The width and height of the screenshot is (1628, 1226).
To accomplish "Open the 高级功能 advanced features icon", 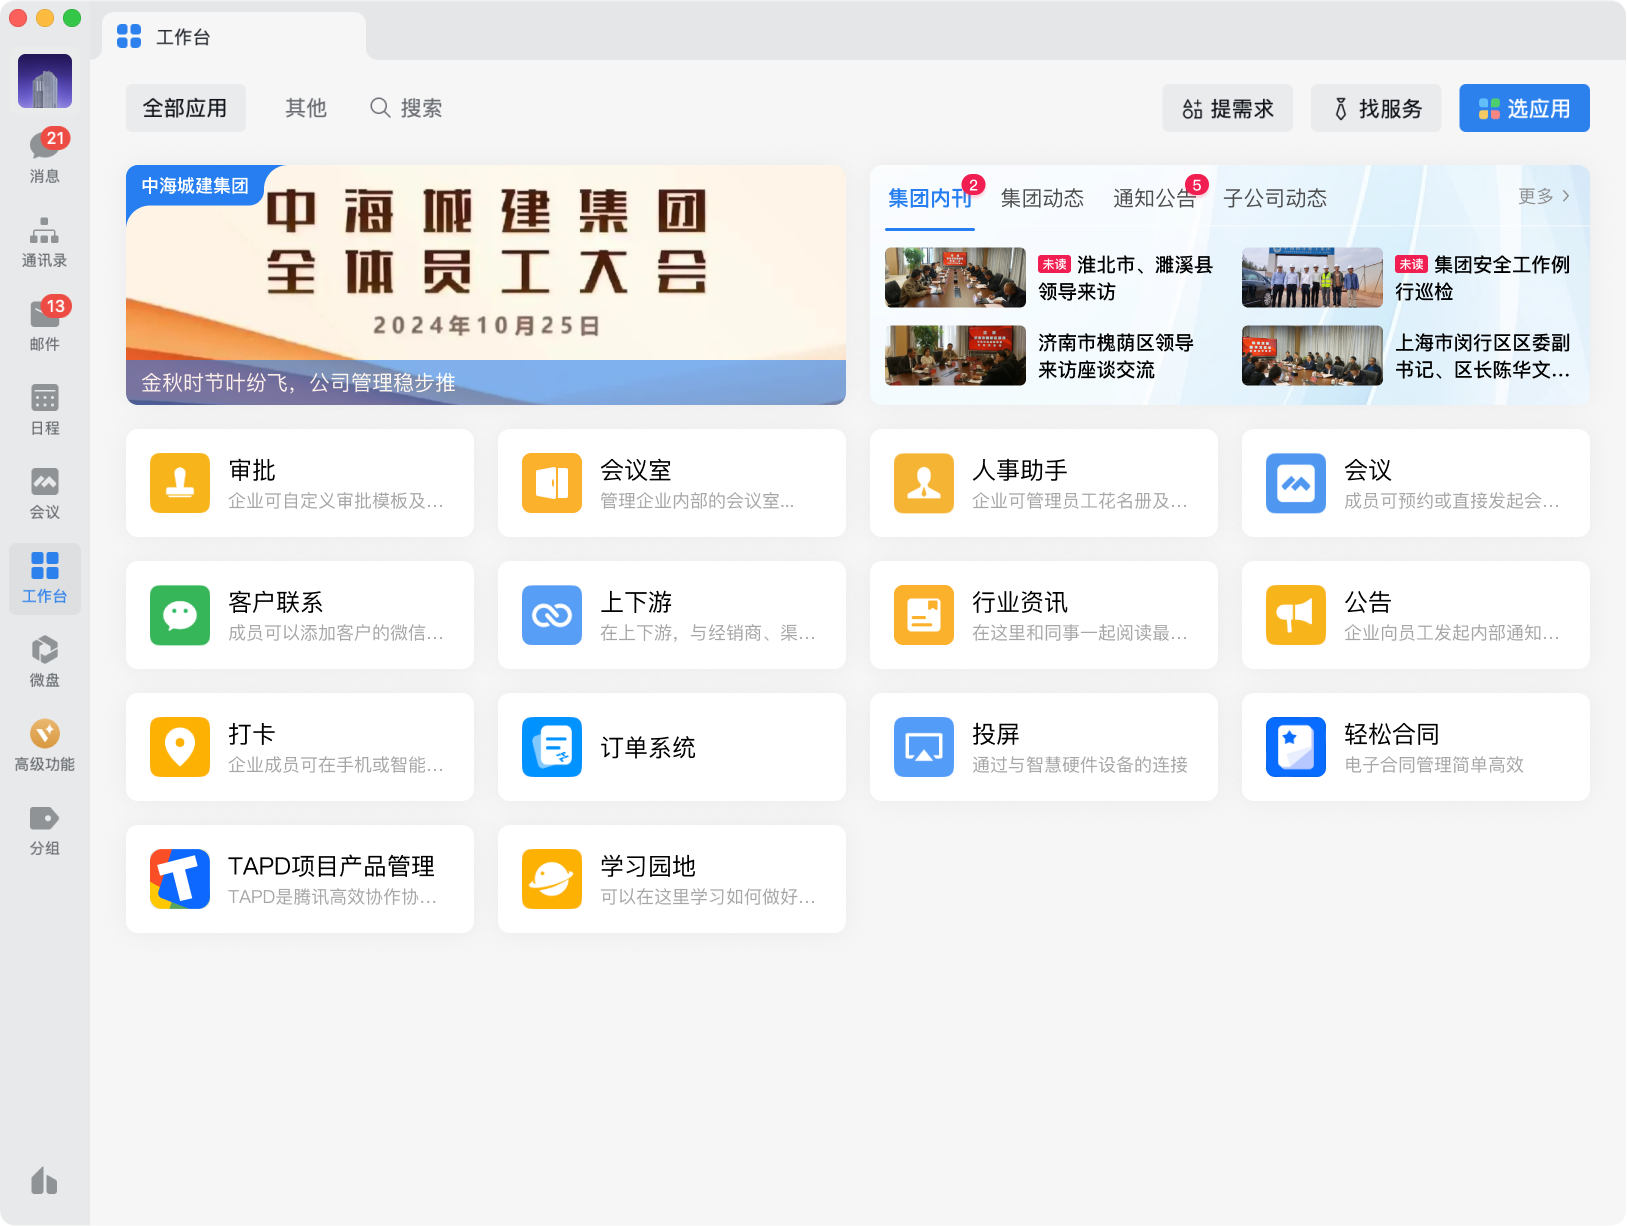I will coord(45,745).
